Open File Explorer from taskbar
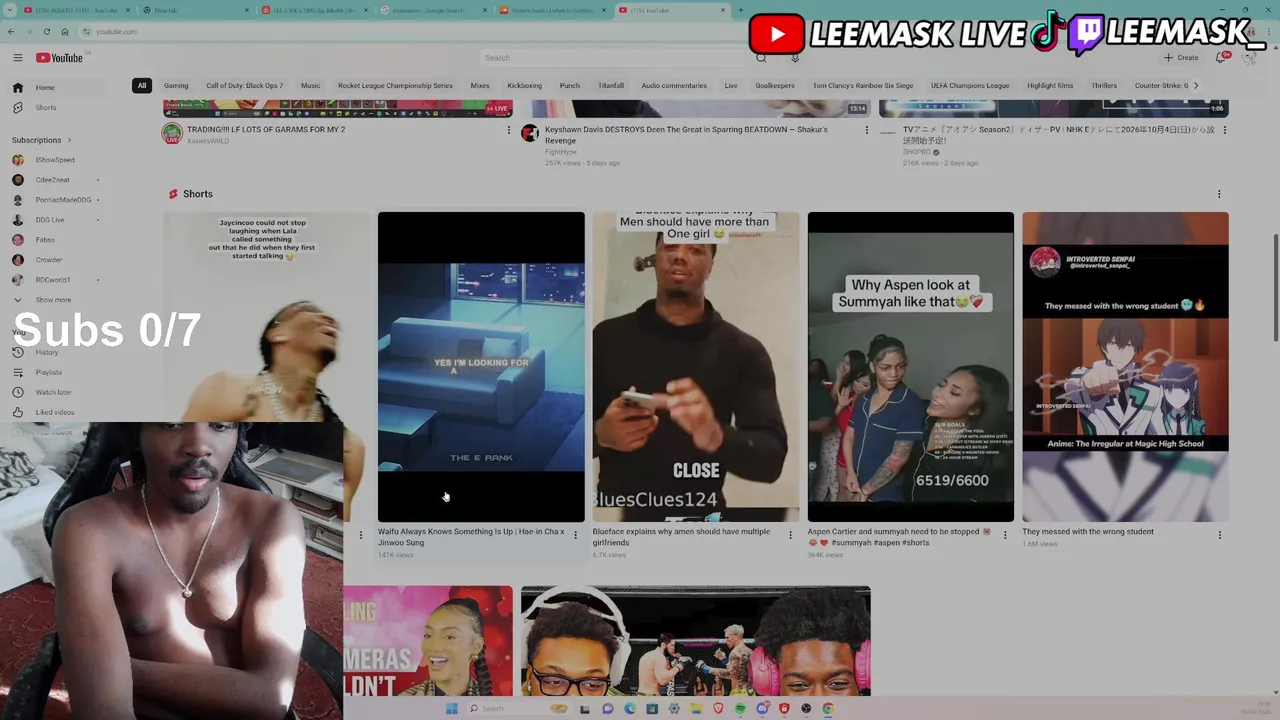The image size is (1280, 720). 696,708
